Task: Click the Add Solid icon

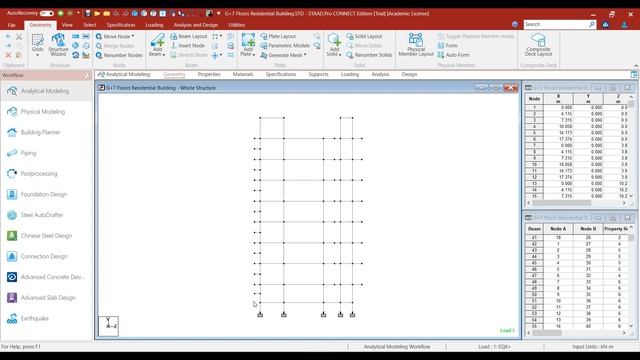Action: [334, 41]
